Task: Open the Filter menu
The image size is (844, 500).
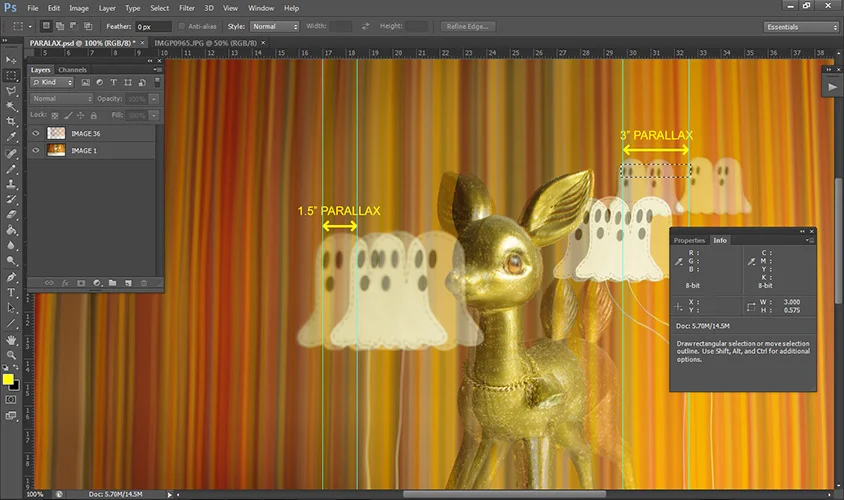Action: click(x=187, y=8)
